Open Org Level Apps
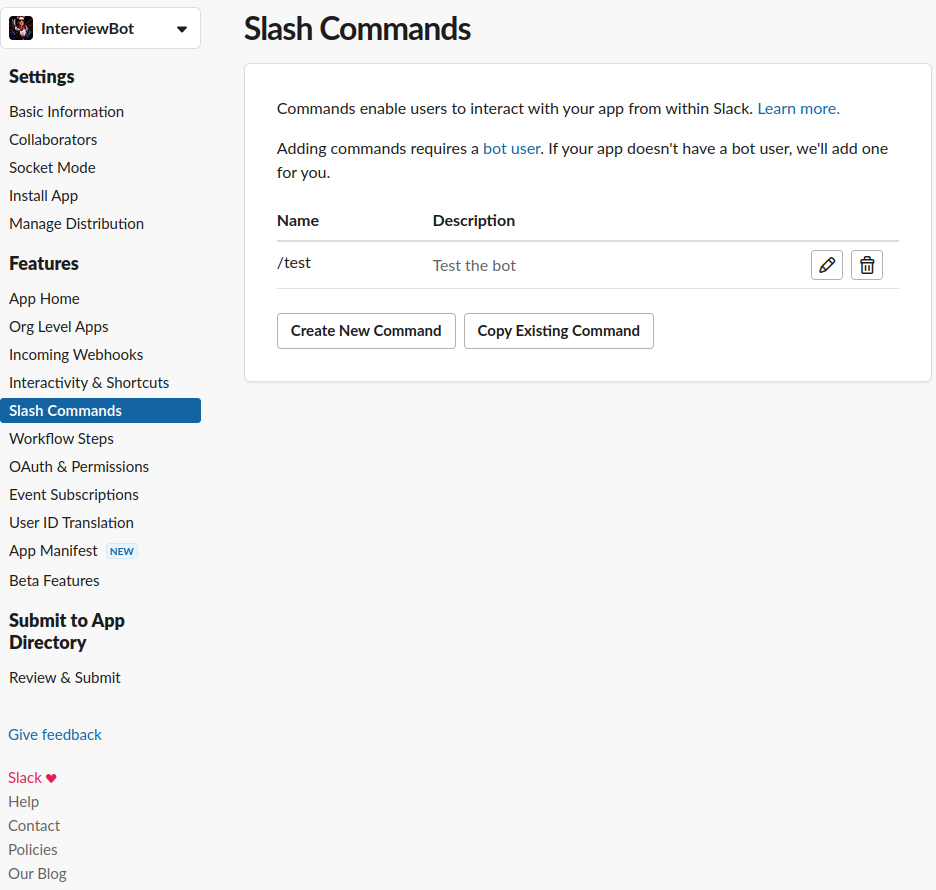 pos(58,327)
